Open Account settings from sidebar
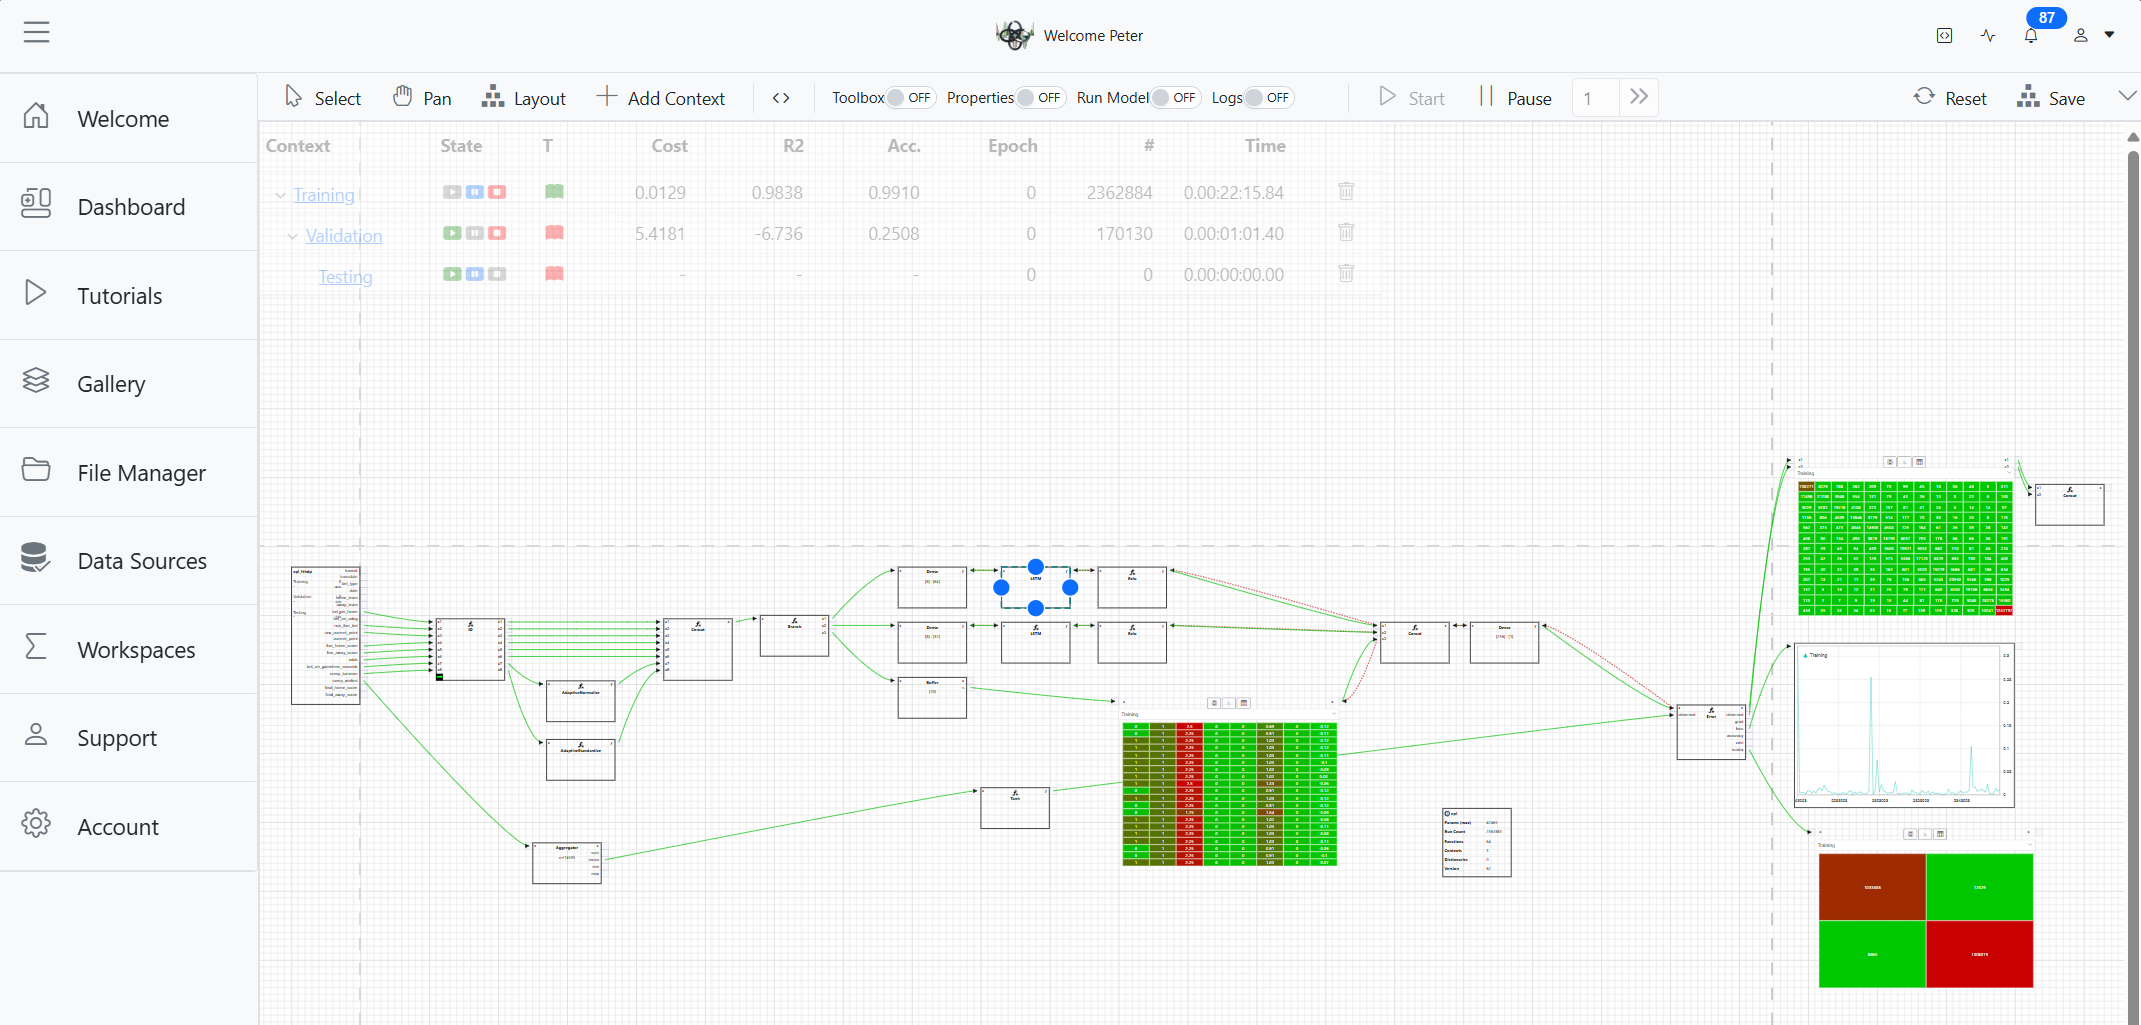The height and width of the screenshot is (1025, 2141). pos(128,826)
